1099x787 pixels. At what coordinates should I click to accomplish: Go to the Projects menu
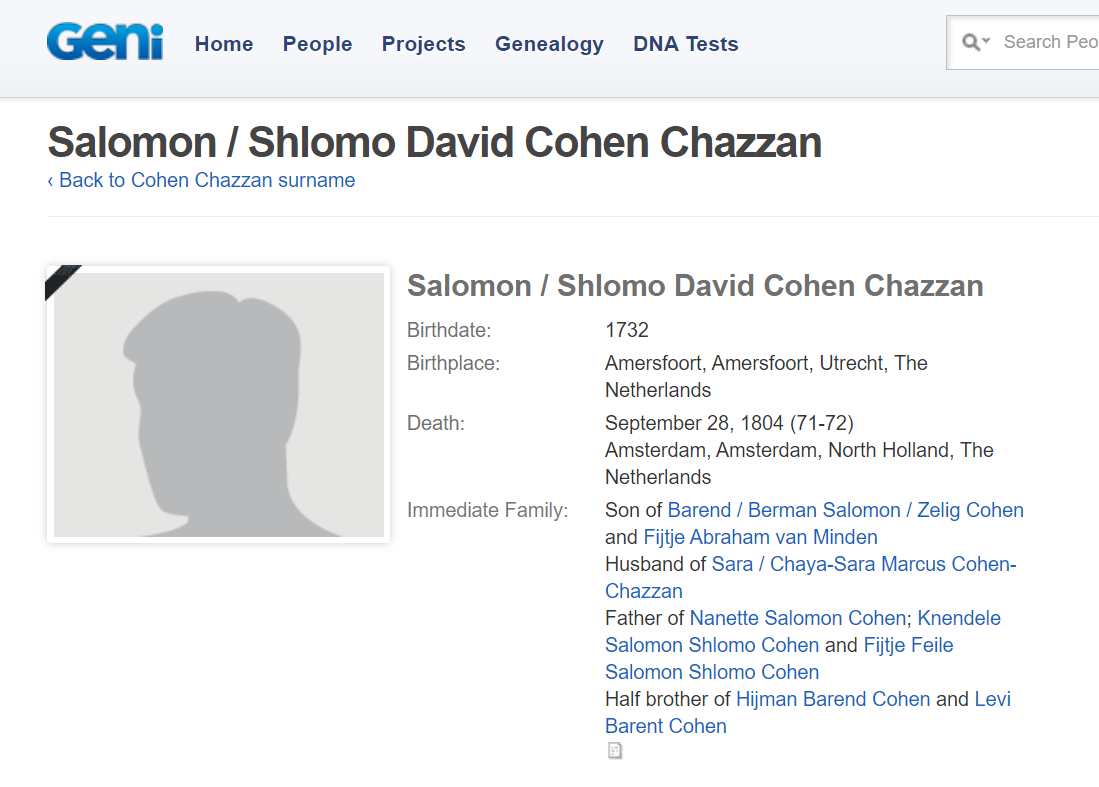coord(423,44)
